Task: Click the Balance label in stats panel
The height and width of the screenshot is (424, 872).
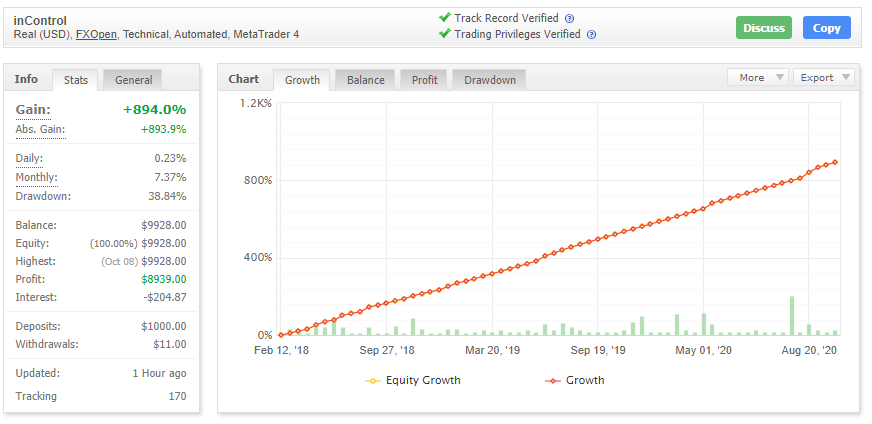Action: [36, 225]
